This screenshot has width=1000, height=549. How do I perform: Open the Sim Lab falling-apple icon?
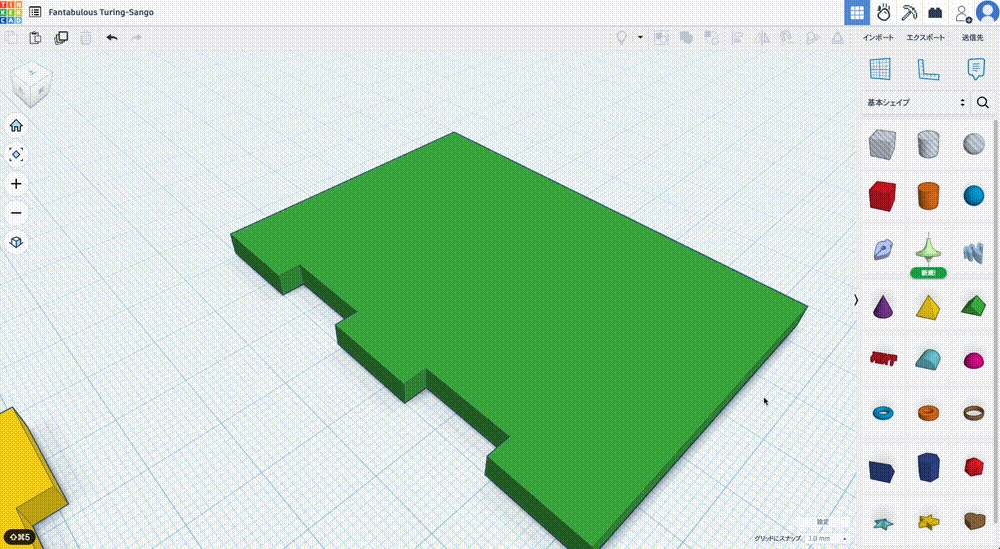[884, 13]
